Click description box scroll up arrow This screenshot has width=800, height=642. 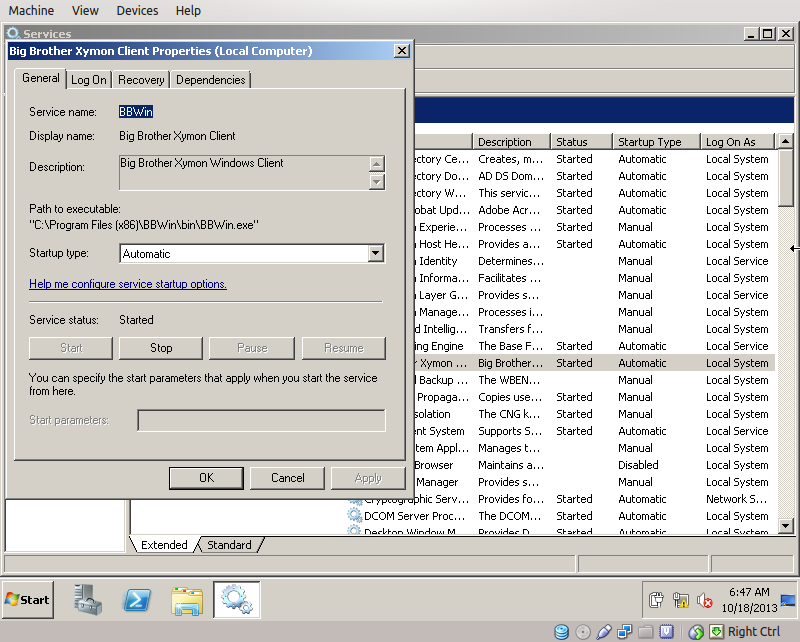click(377, 164)
